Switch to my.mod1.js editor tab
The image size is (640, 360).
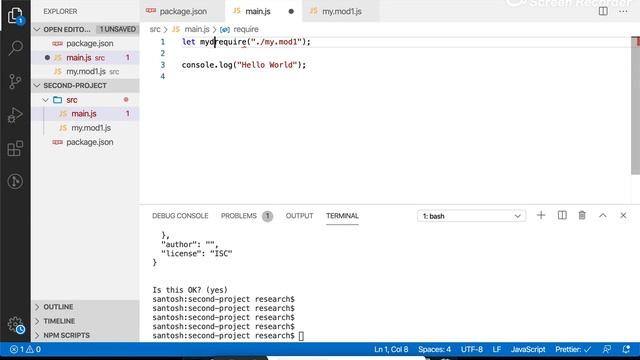tap(341, 11)
